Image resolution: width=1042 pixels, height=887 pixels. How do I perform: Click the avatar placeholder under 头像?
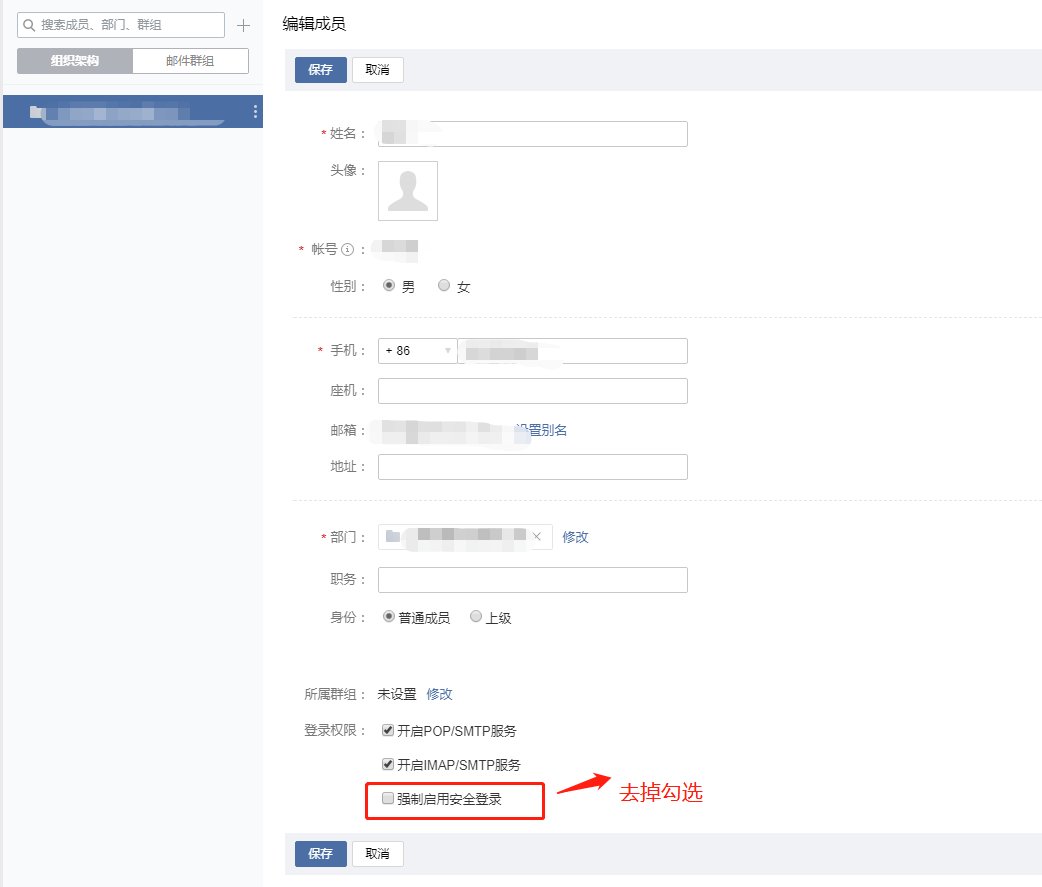408,190
